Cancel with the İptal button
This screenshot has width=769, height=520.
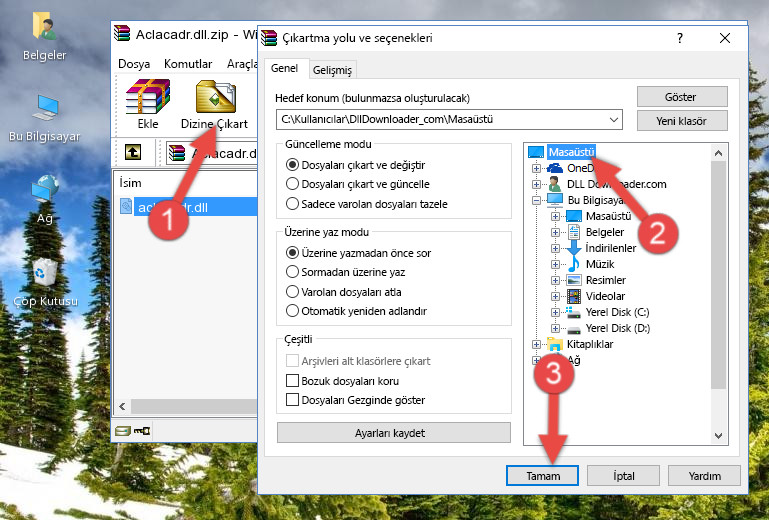pyautogui.click(x=623, y=476)
